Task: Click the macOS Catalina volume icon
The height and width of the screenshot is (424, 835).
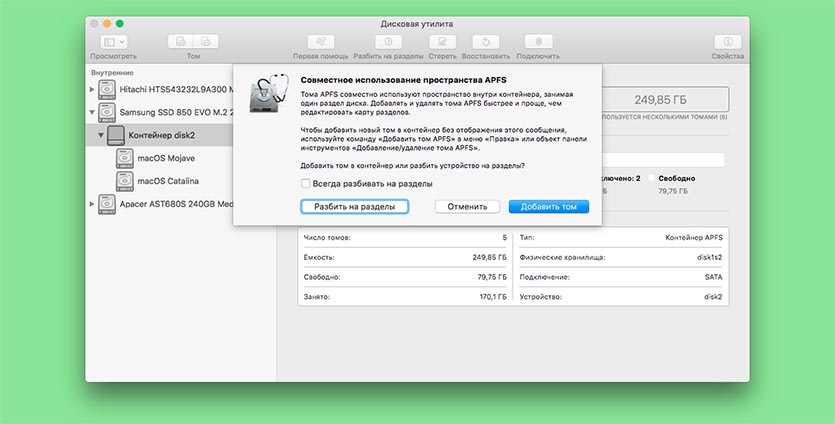Action: [125, 181]
